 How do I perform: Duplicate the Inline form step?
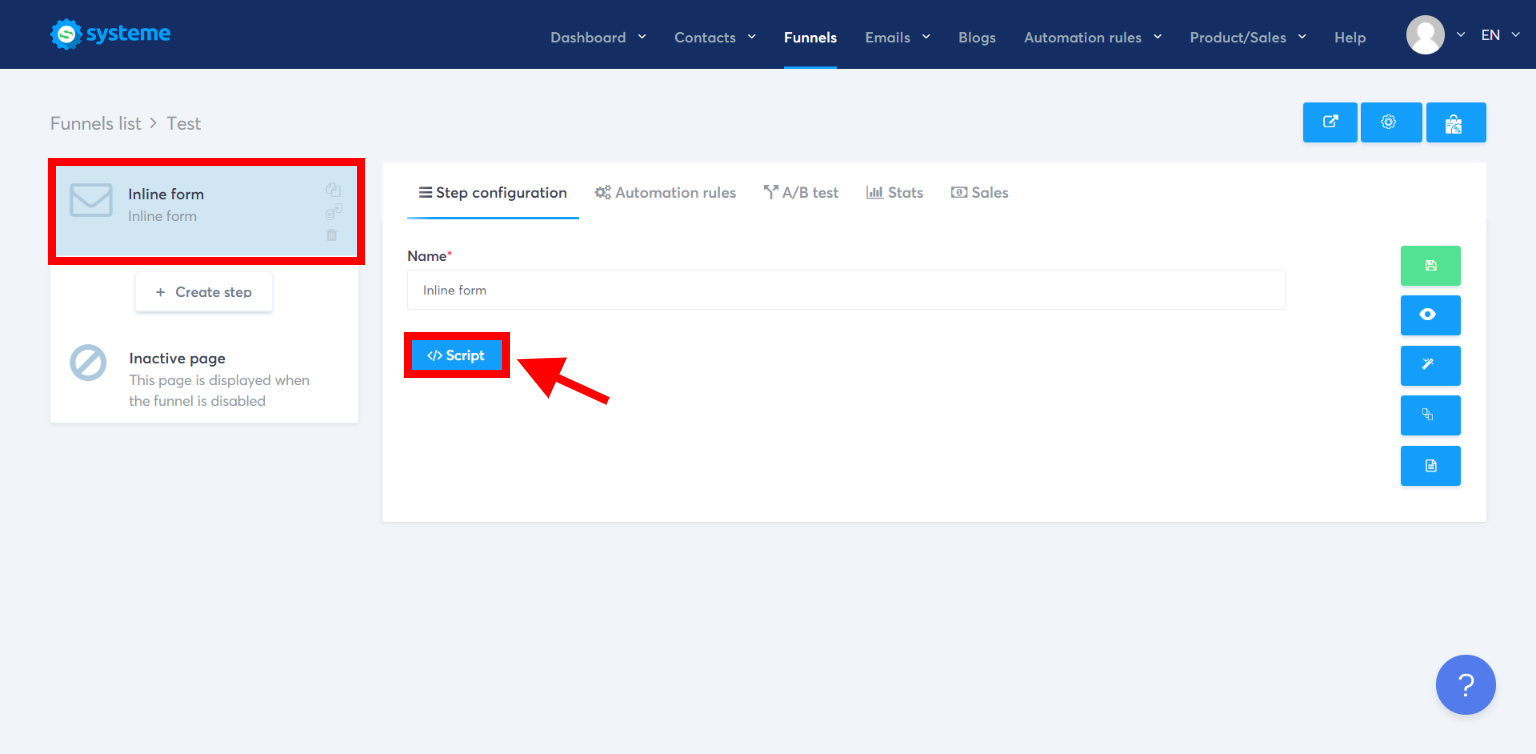tap(333, 188)
